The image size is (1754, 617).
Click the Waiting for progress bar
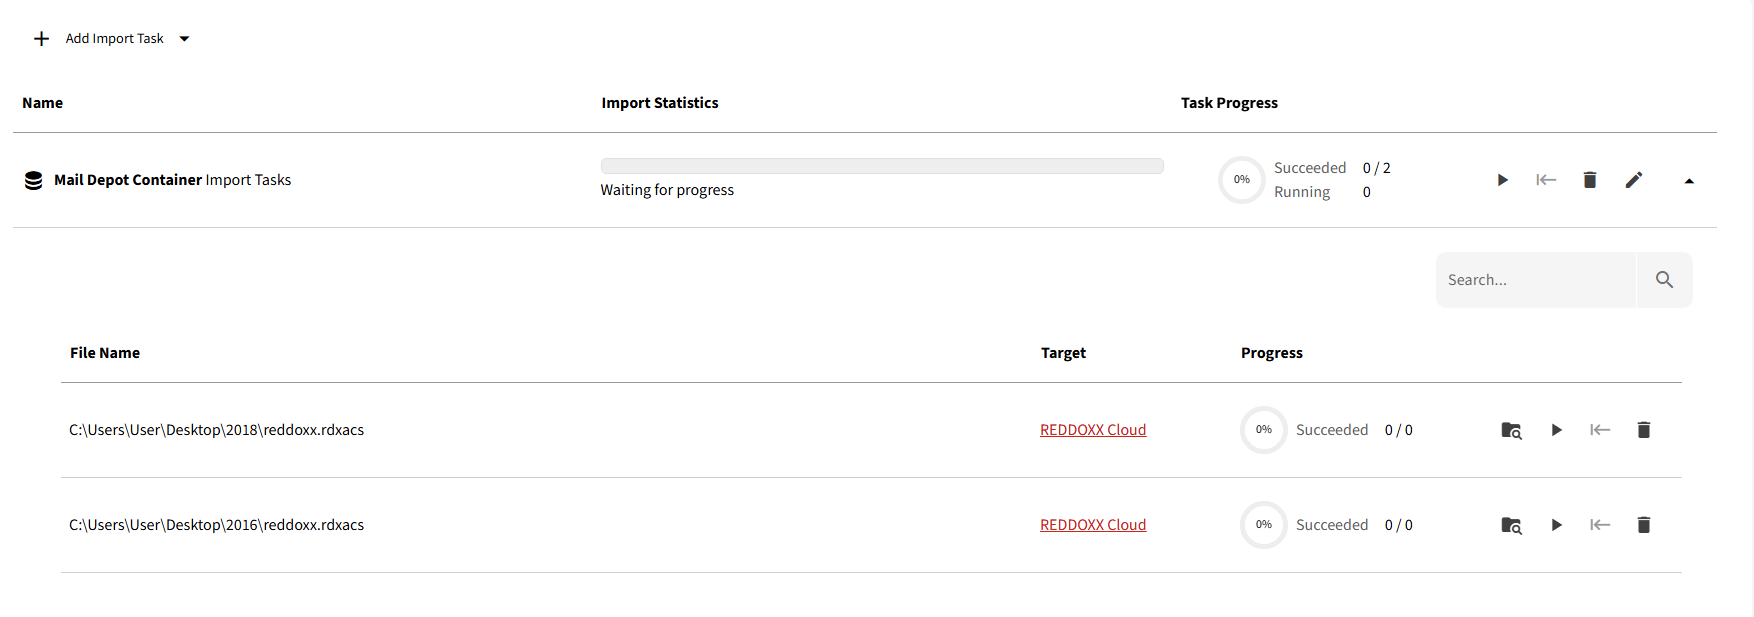(x=882, y=166)
